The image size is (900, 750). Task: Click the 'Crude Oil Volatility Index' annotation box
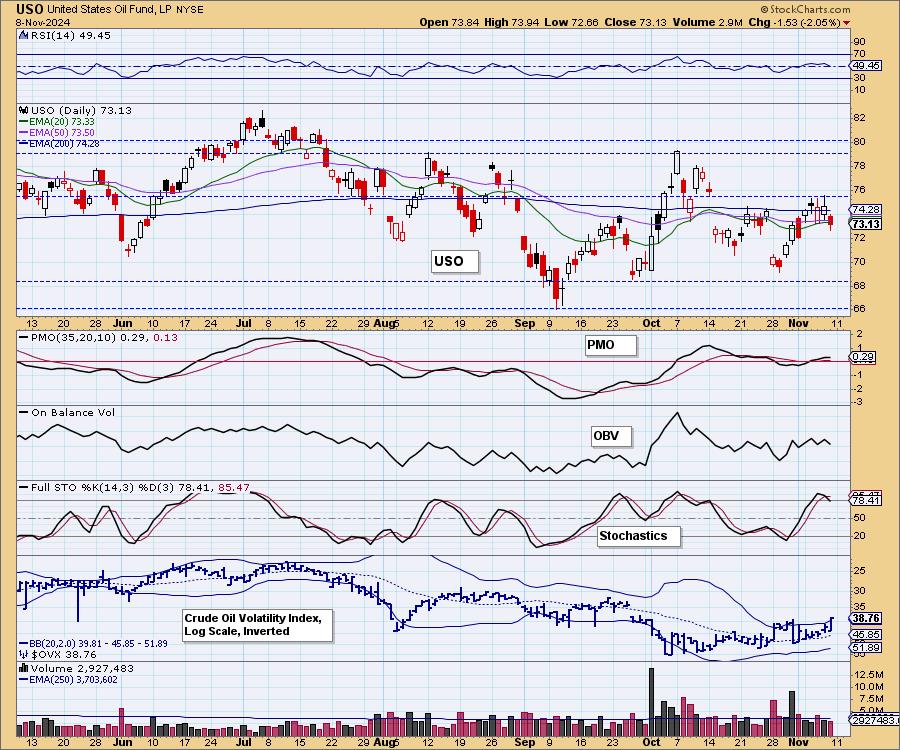tap(258, 625)
